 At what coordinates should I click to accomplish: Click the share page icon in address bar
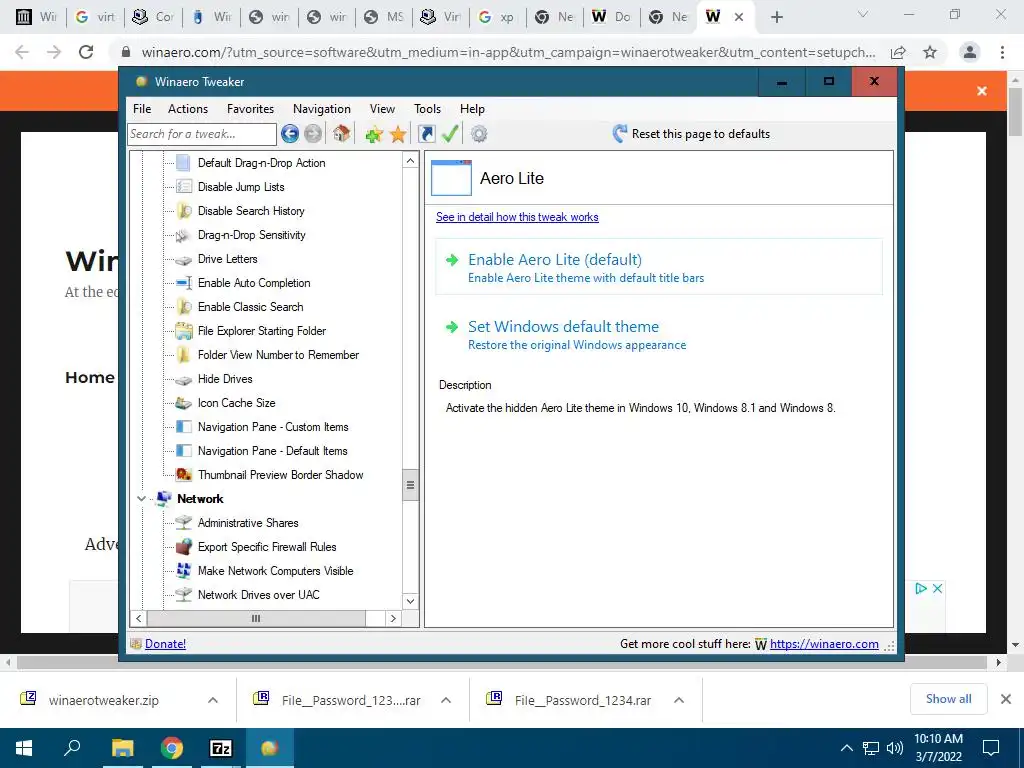coord(899,52)
